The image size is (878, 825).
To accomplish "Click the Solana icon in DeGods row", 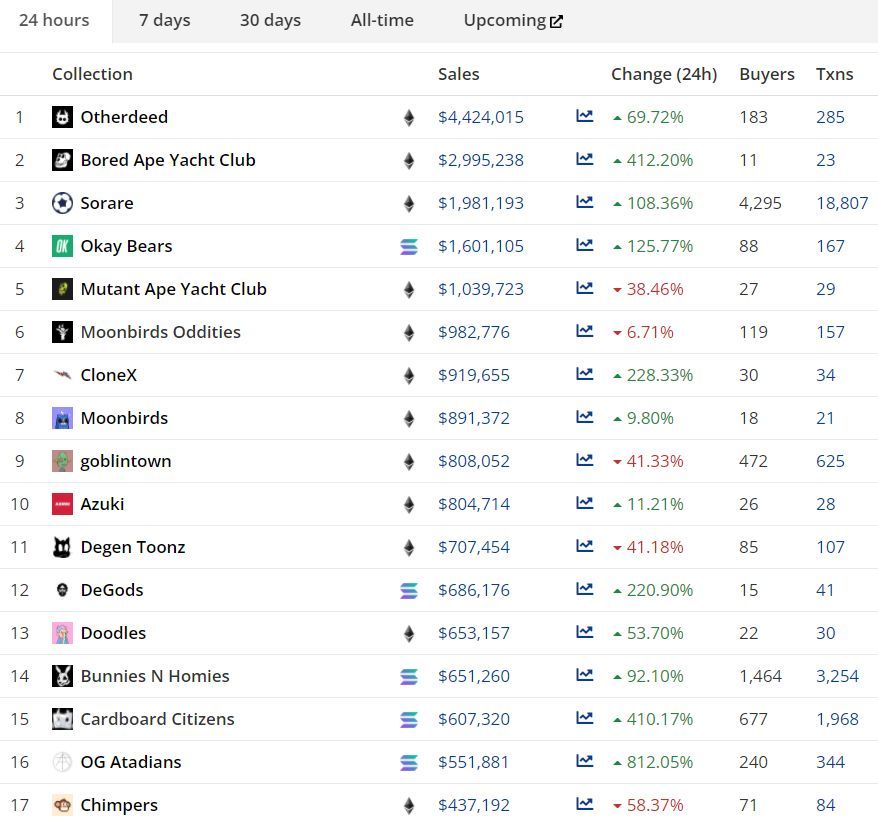I will [409, 590].
